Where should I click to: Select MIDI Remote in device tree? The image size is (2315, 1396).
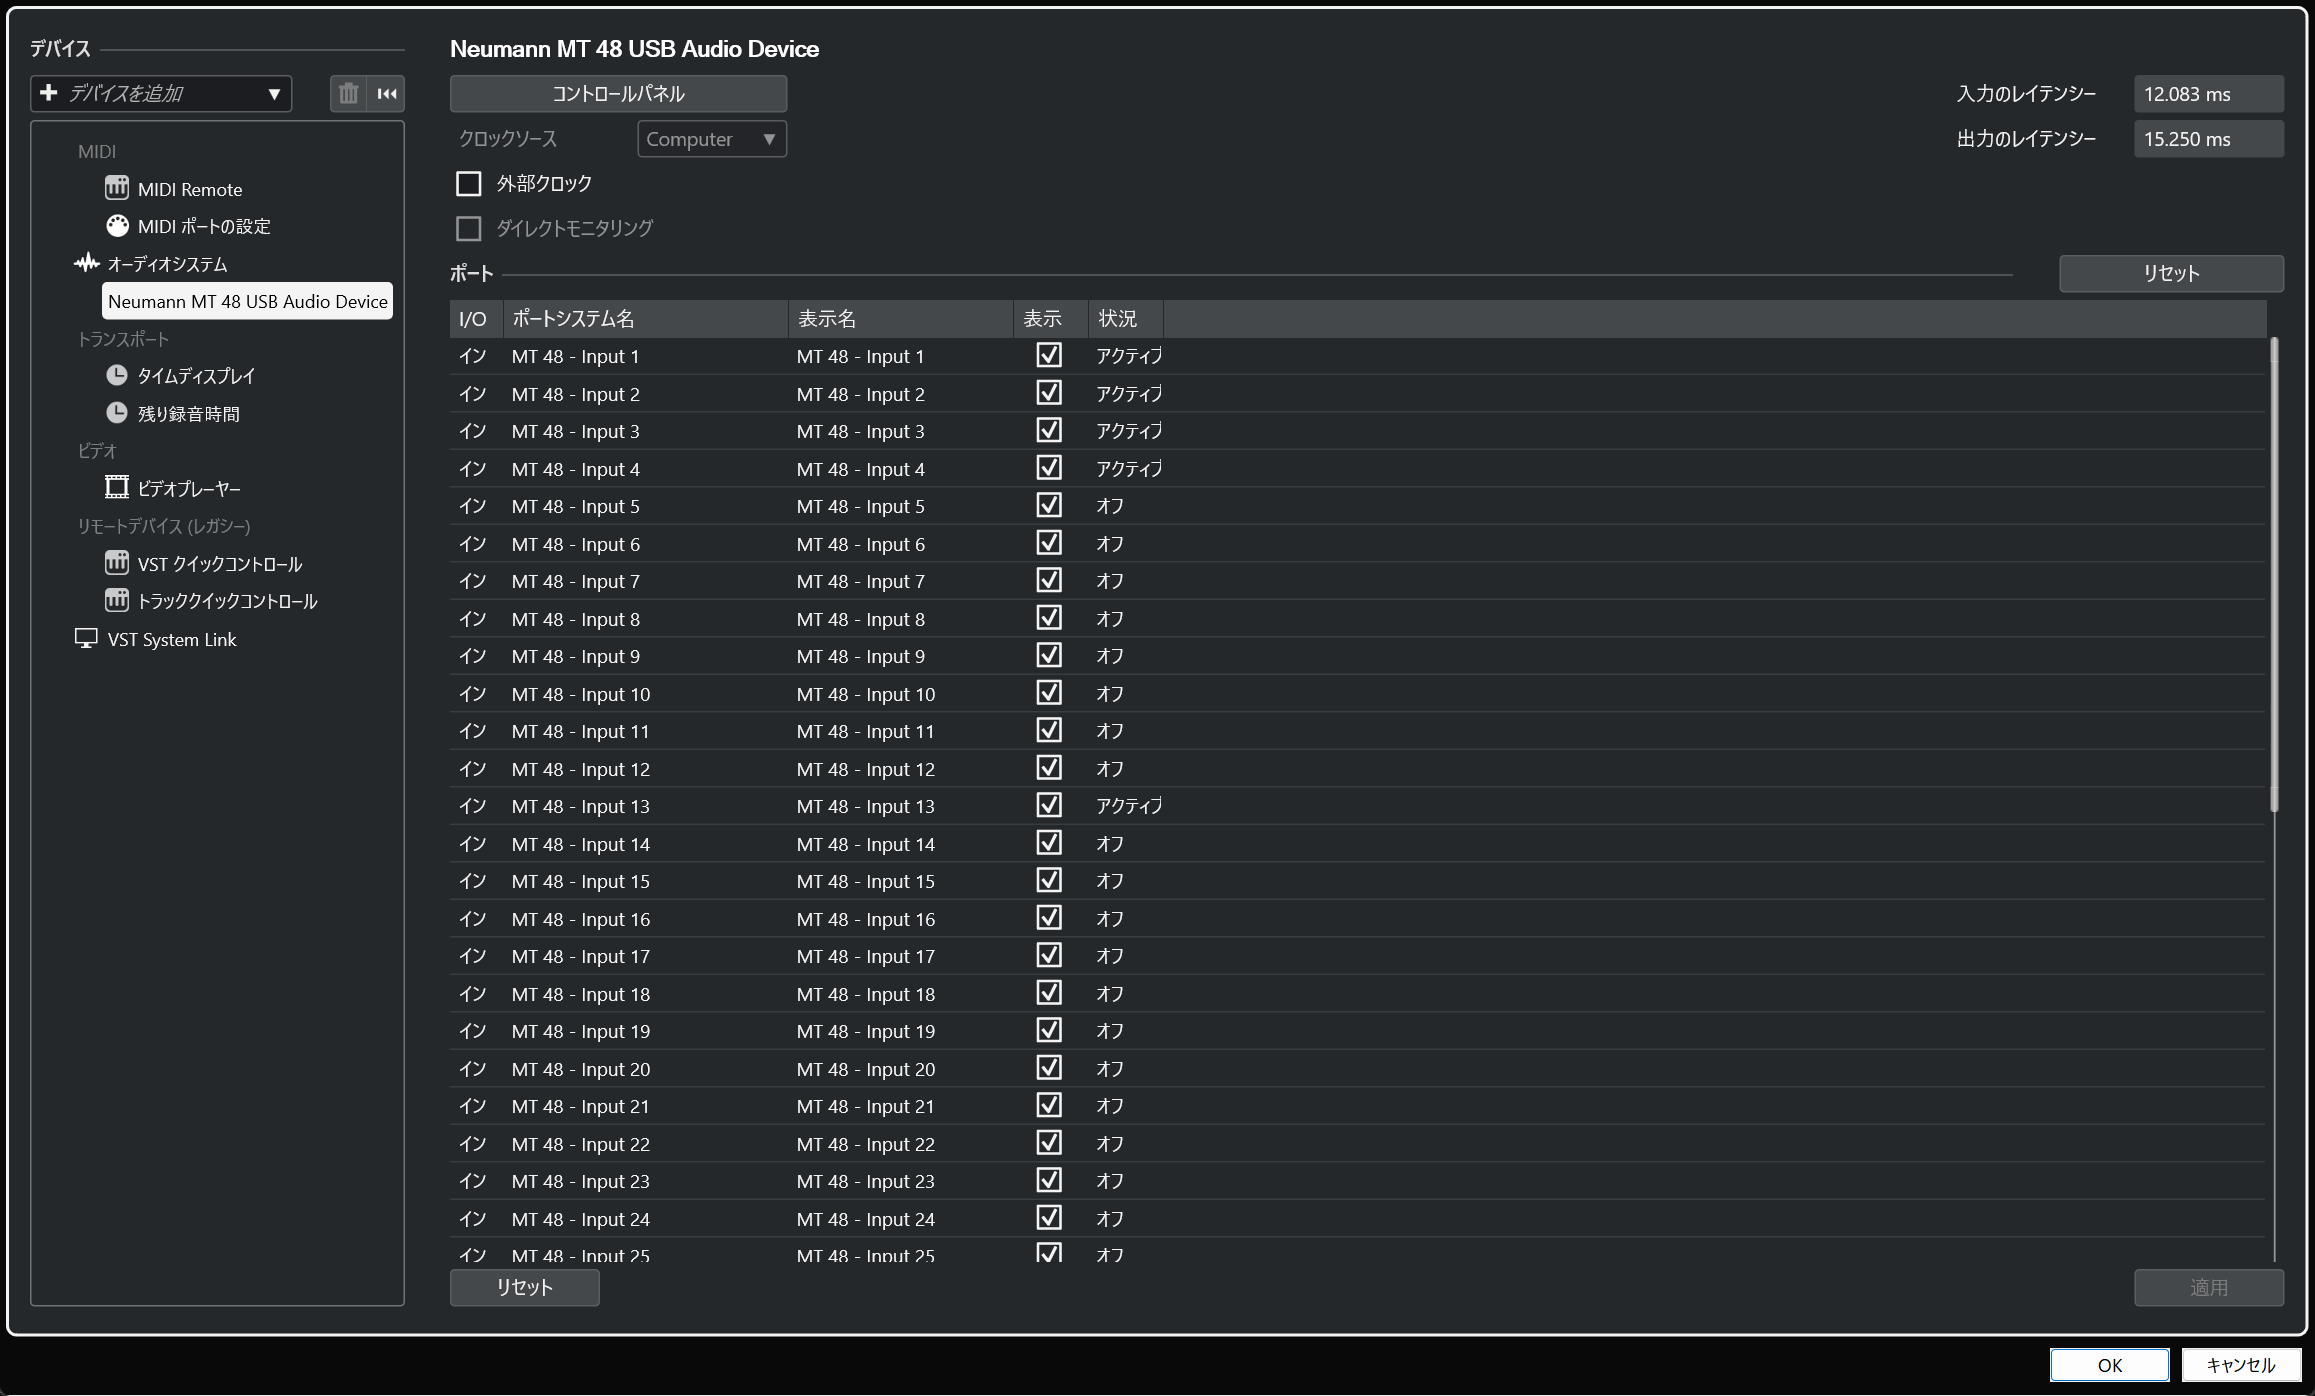(x=190, y=189)
